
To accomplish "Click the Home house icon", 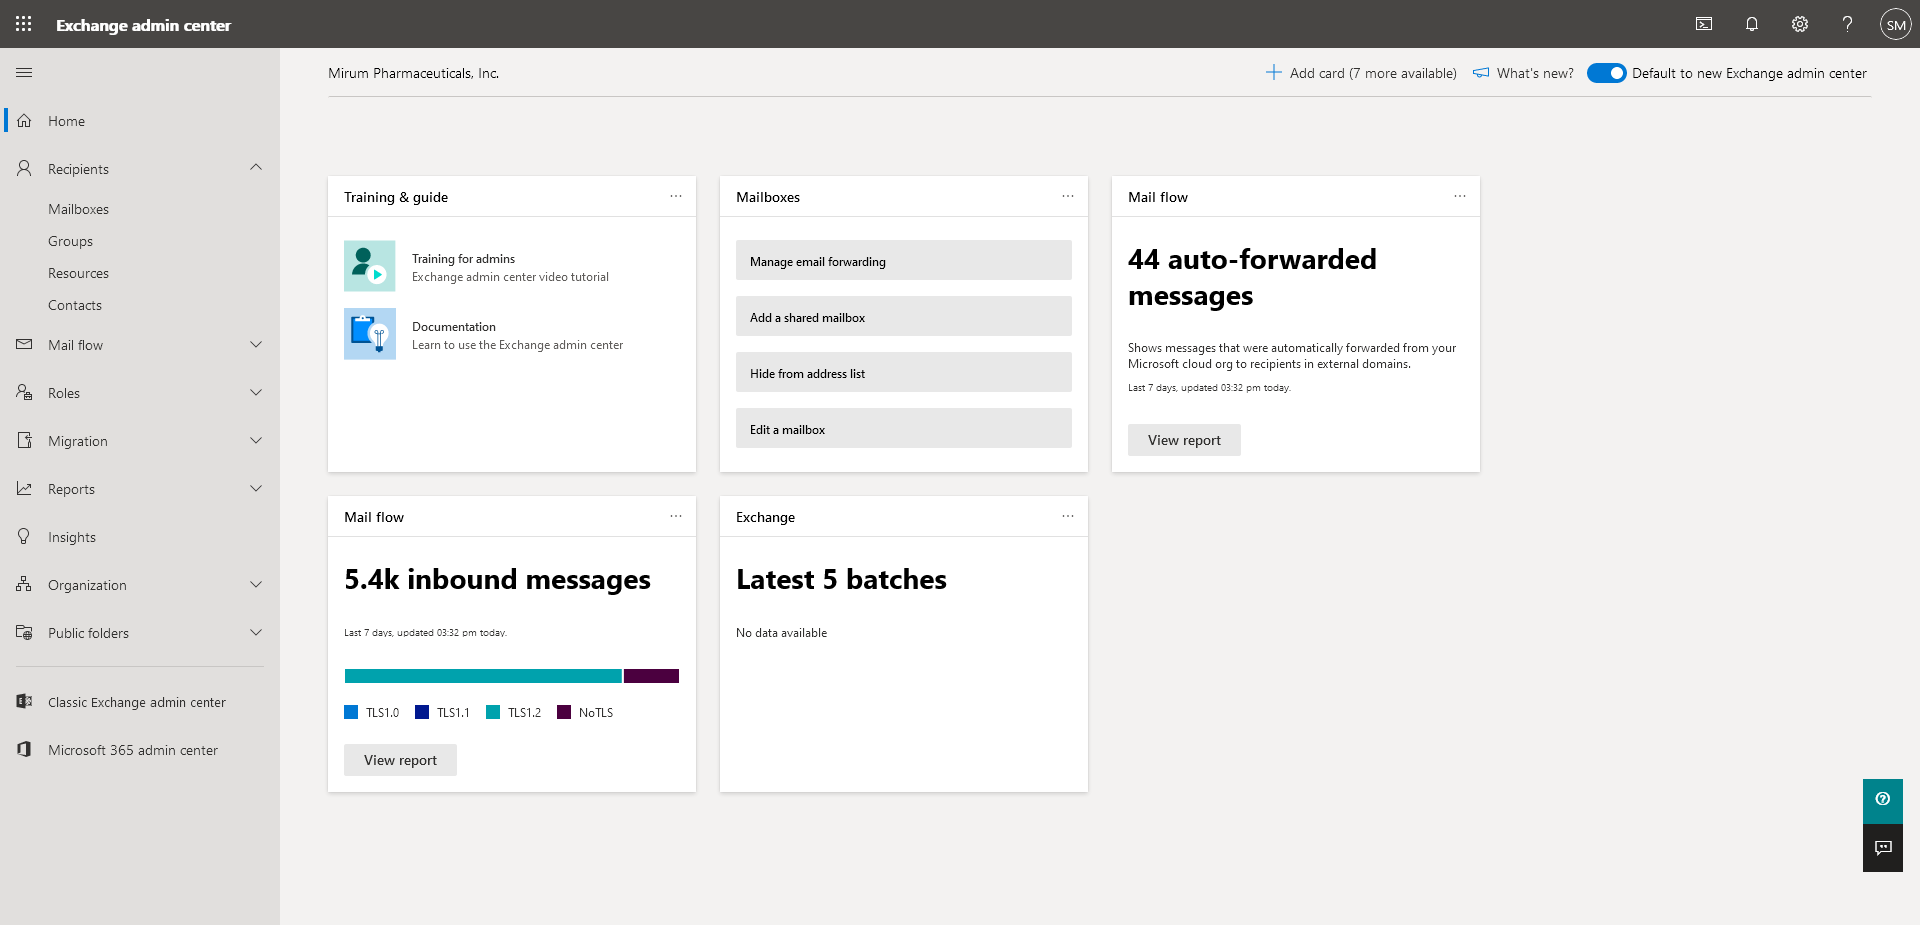I will (x=24, y=121).
